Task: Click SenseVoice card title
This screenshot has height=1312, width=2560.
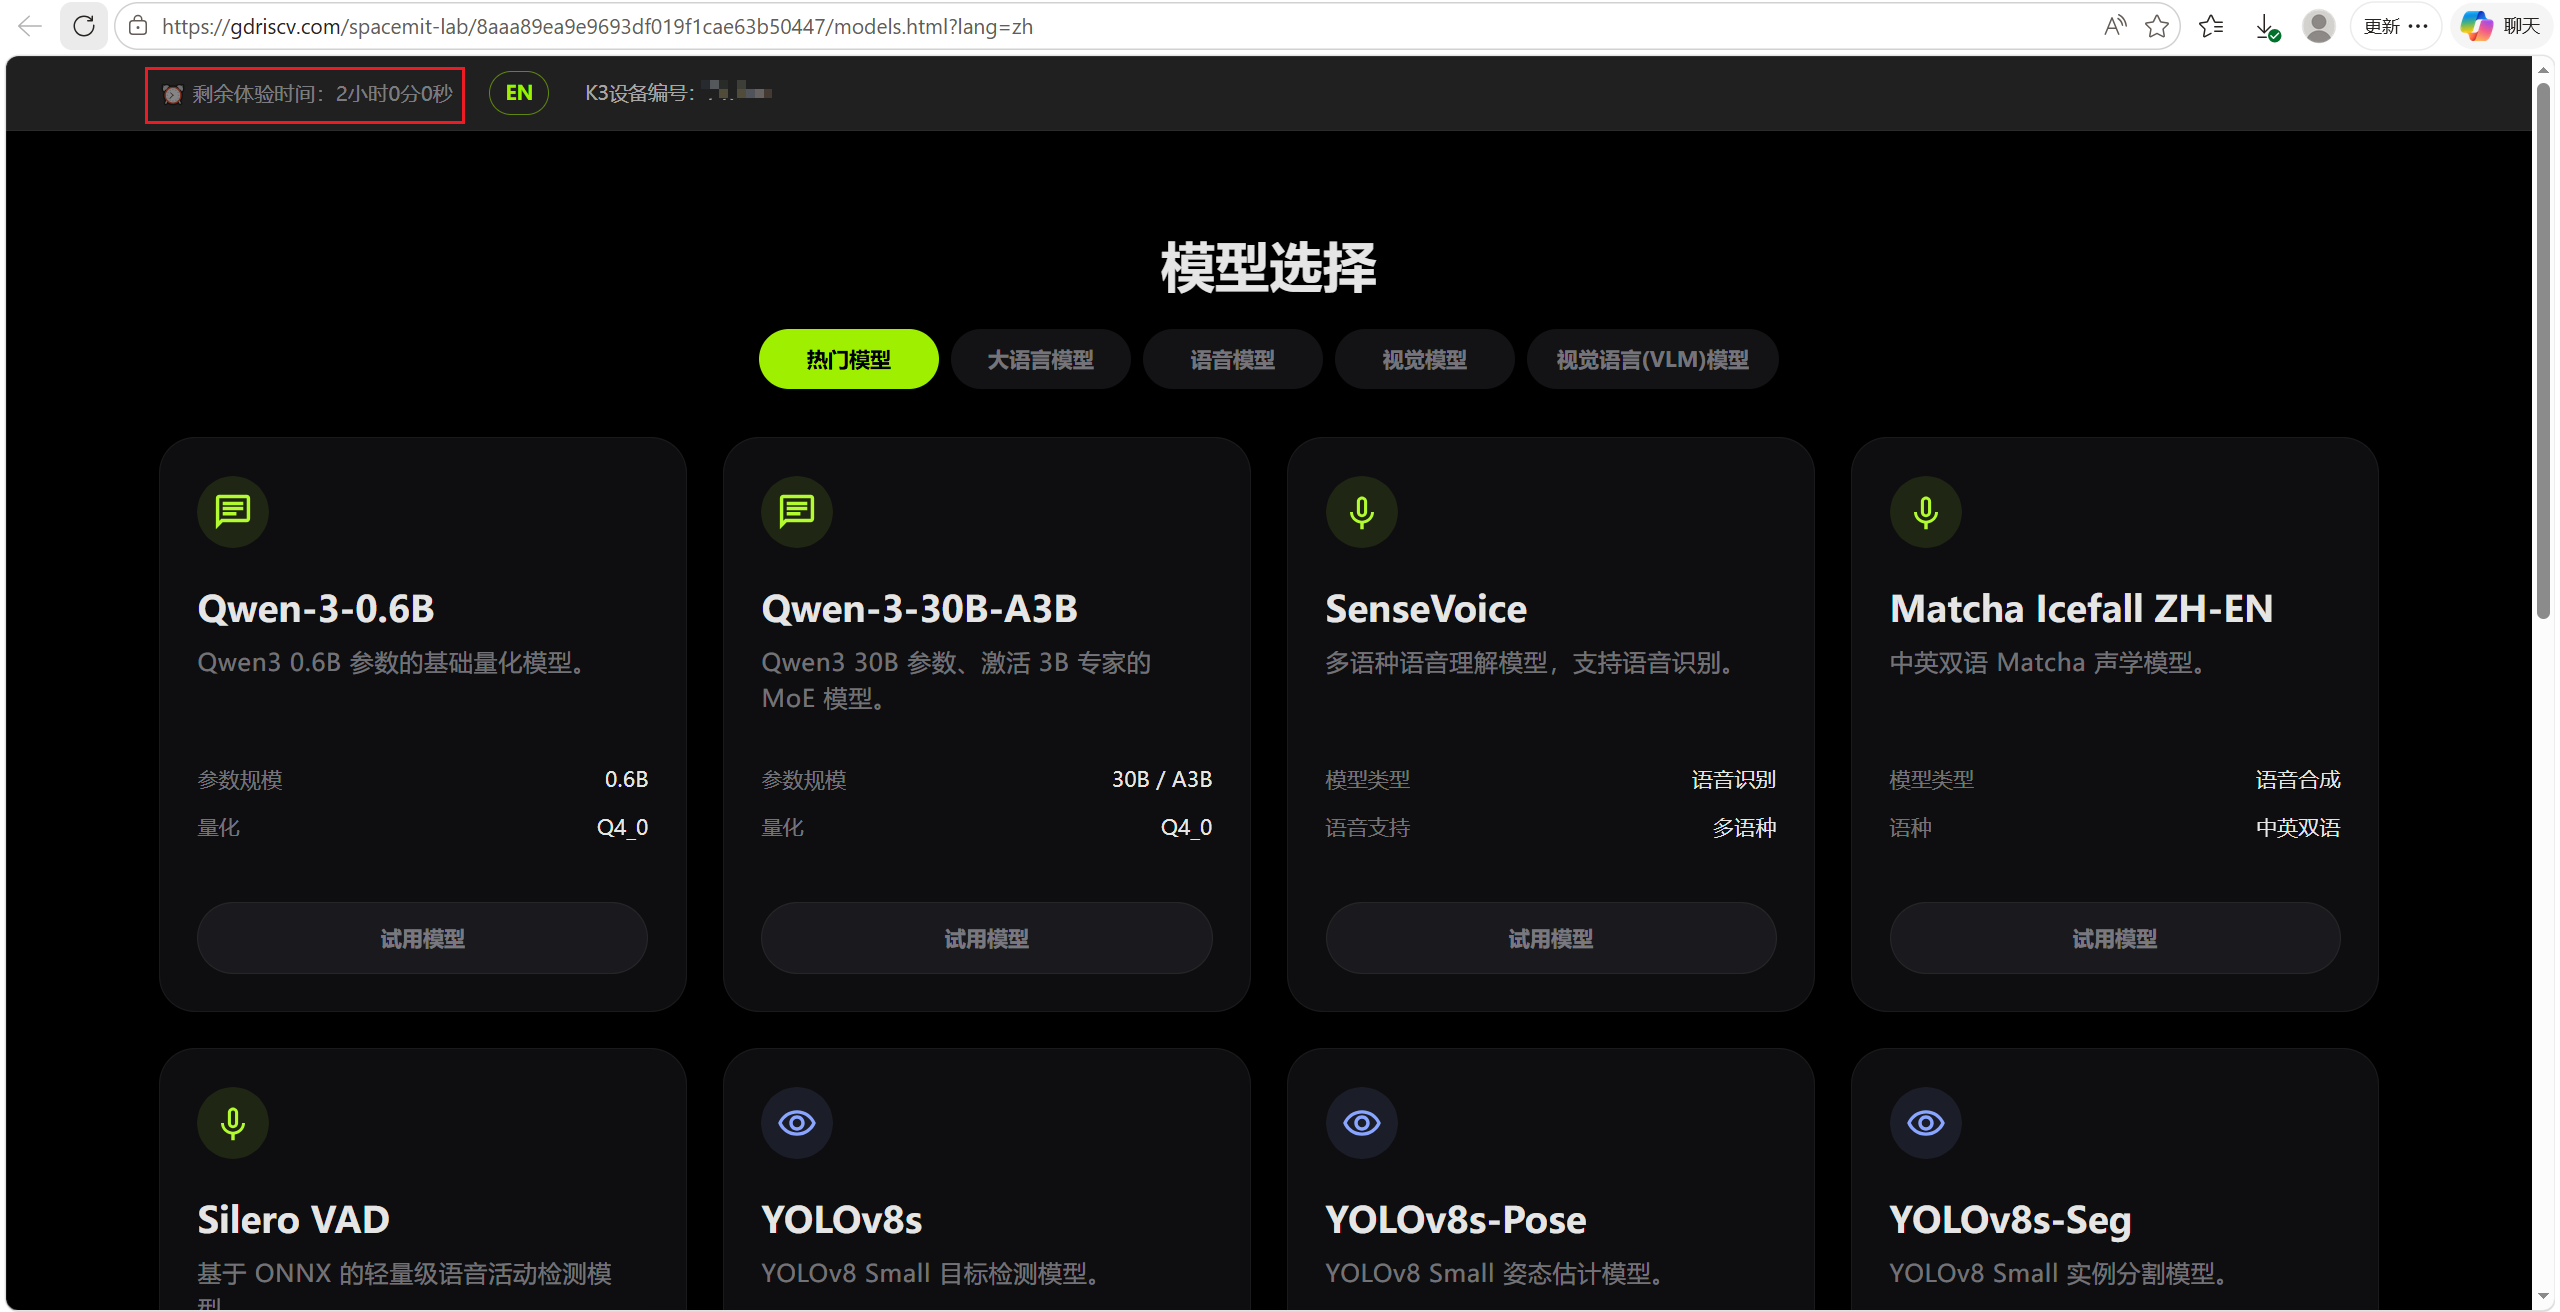Action: 1426,609
